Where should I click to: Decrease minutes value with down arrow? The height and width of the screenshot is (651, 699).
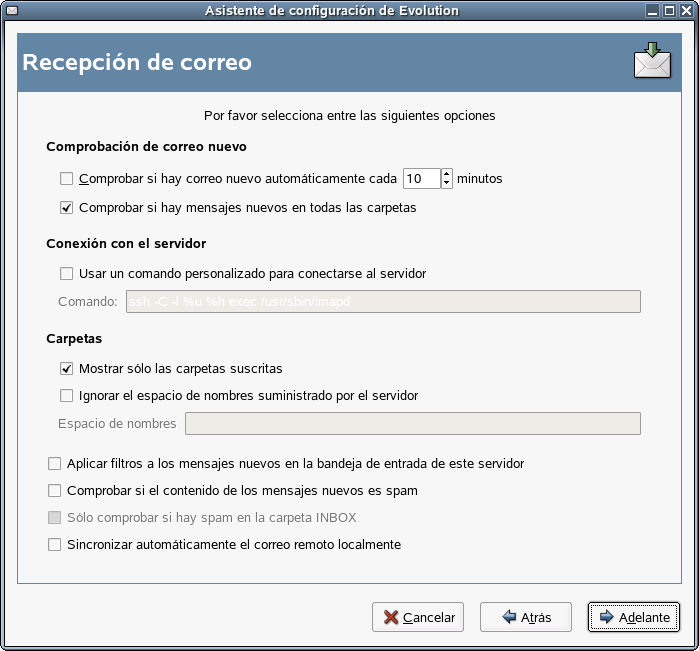click(x=447, y=183)
